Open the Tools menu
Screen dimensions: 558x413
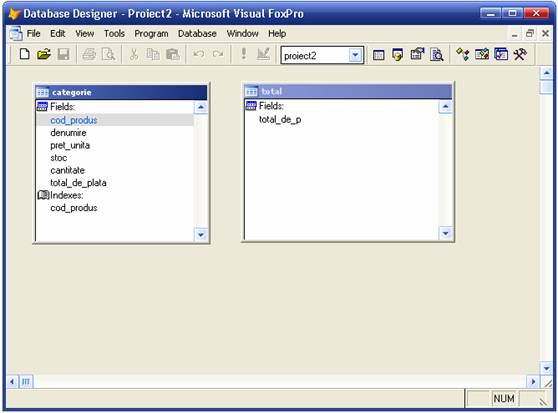114,34
